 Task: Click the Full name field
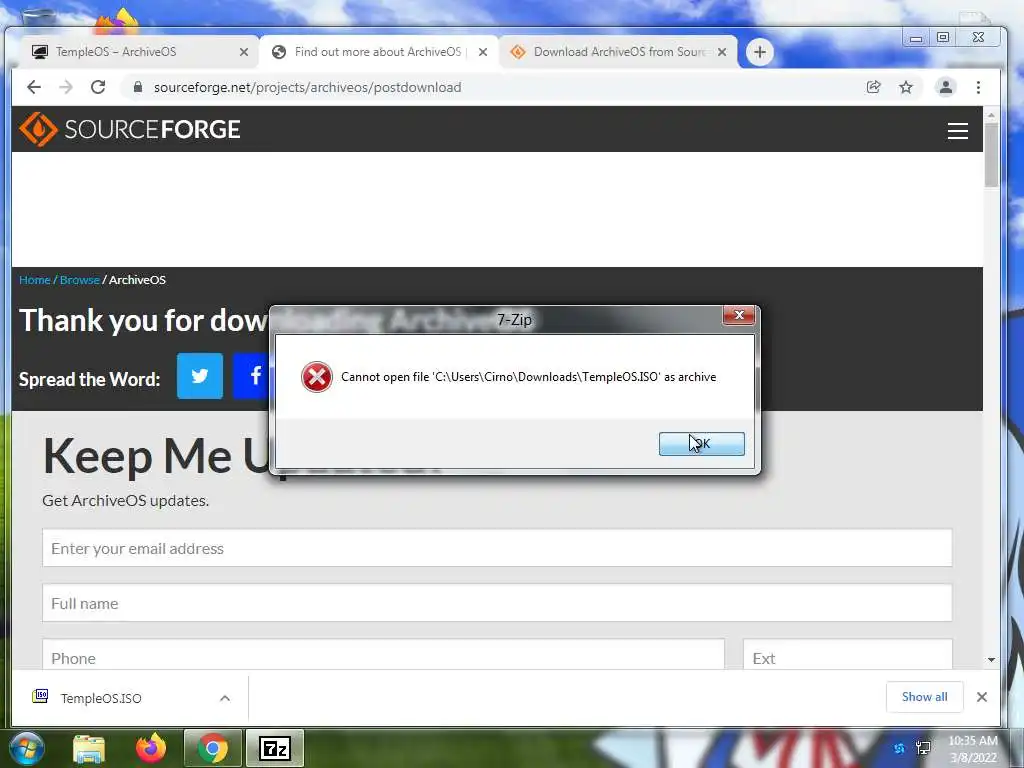pos(497,603)
